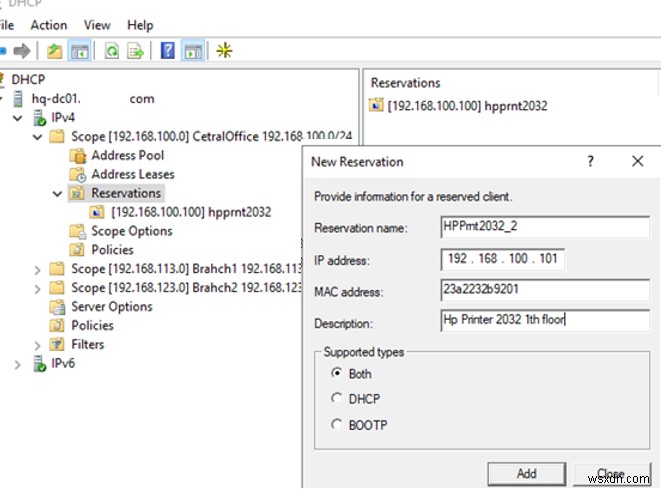
Task: Select the DHCP supported type option
Action: tap(336, 399)
